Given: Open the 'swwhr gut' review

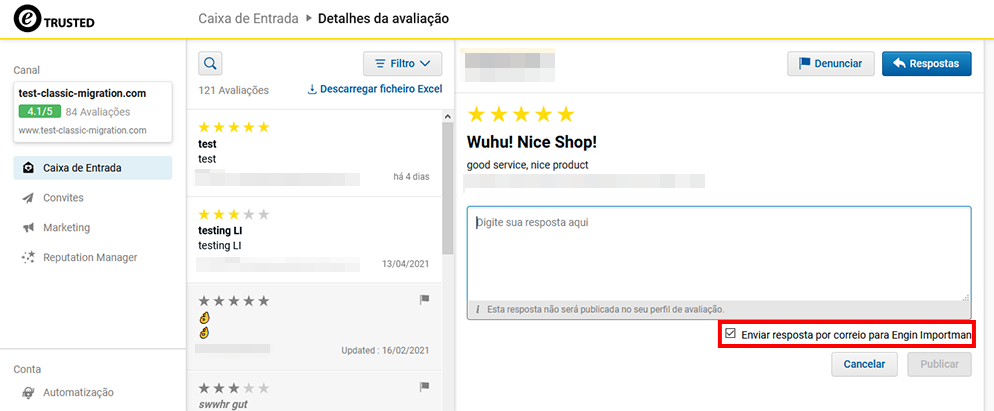Looking at the screenshot, I should [314, 391].
